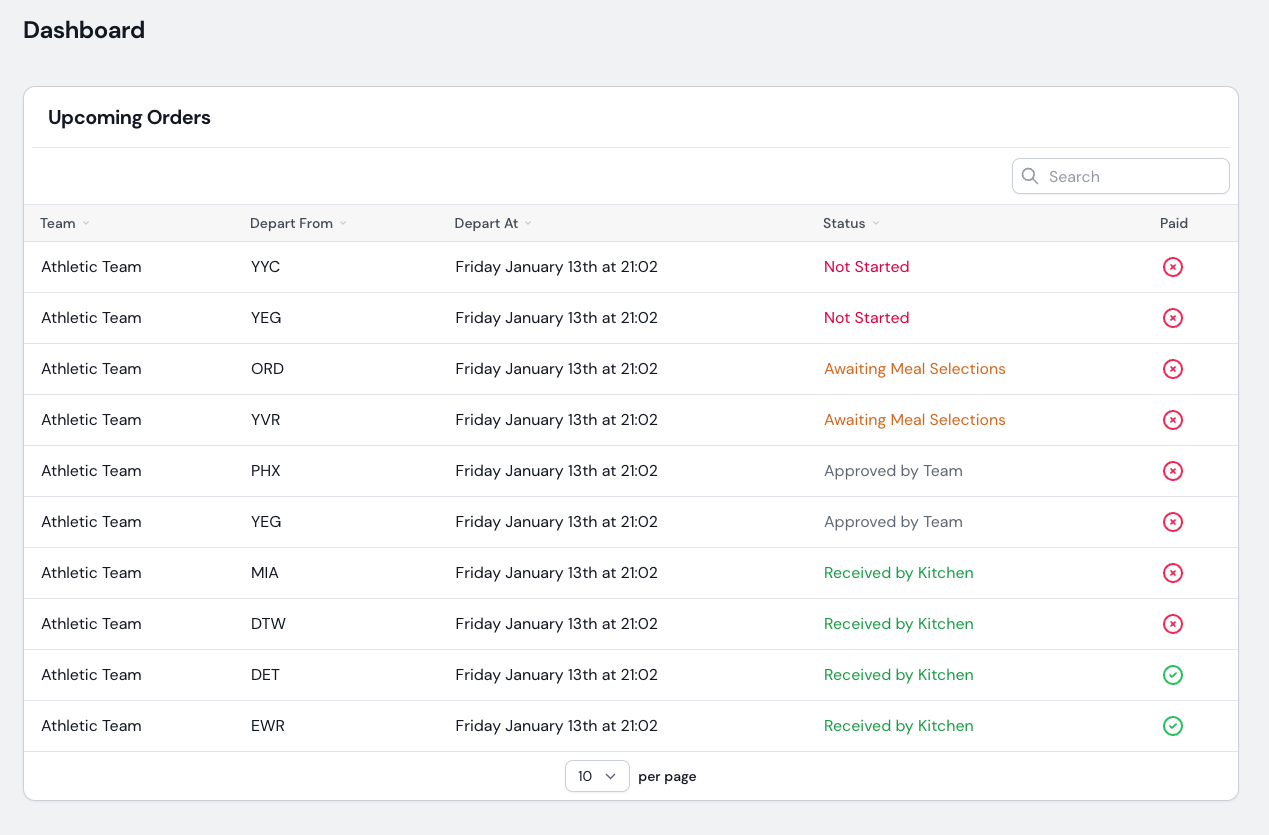Click the paid status icon for the YYC order

click(x=1173, y=267)
